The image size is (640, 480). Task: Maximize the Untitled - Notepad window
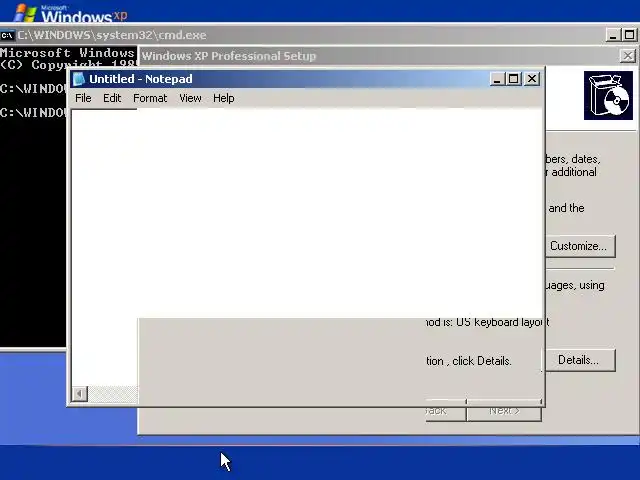coord(514,79)
